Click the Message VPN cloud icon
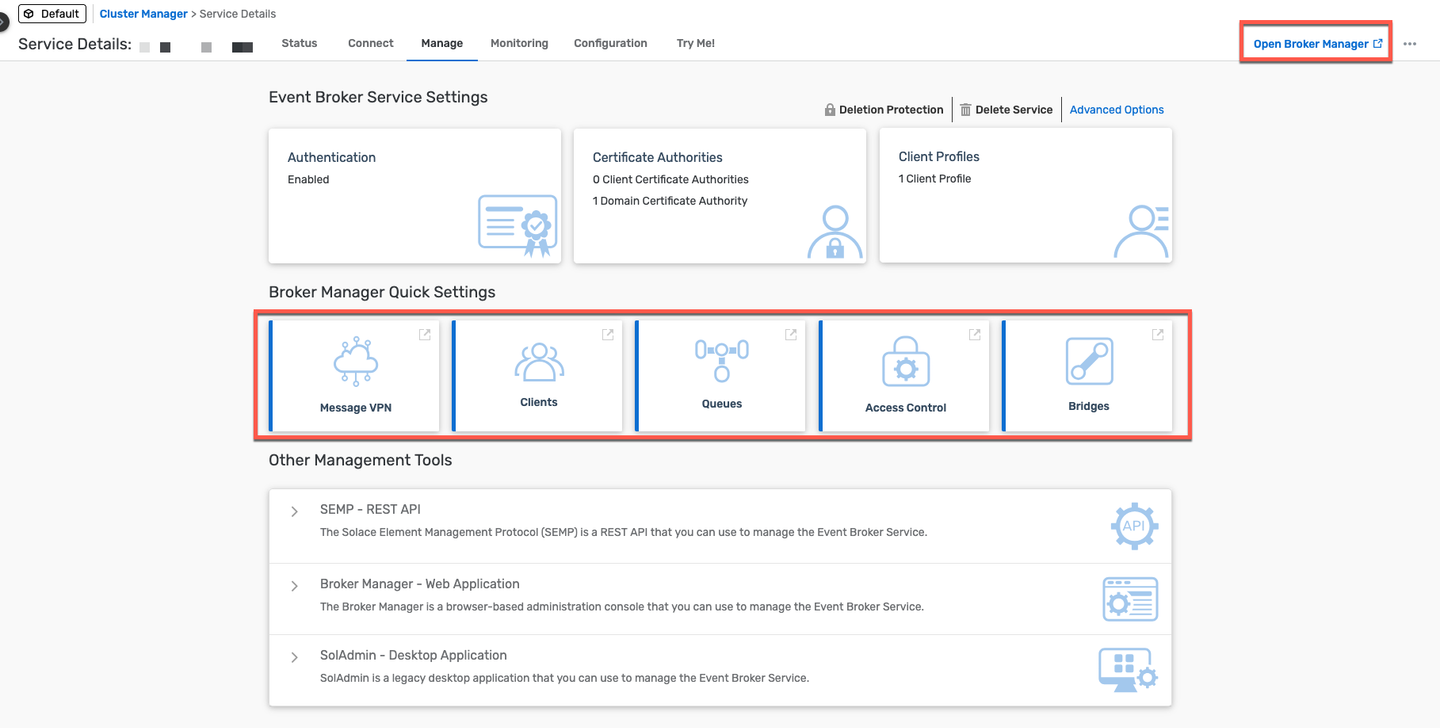1440x728 pixels. click(x=355, y=362)
